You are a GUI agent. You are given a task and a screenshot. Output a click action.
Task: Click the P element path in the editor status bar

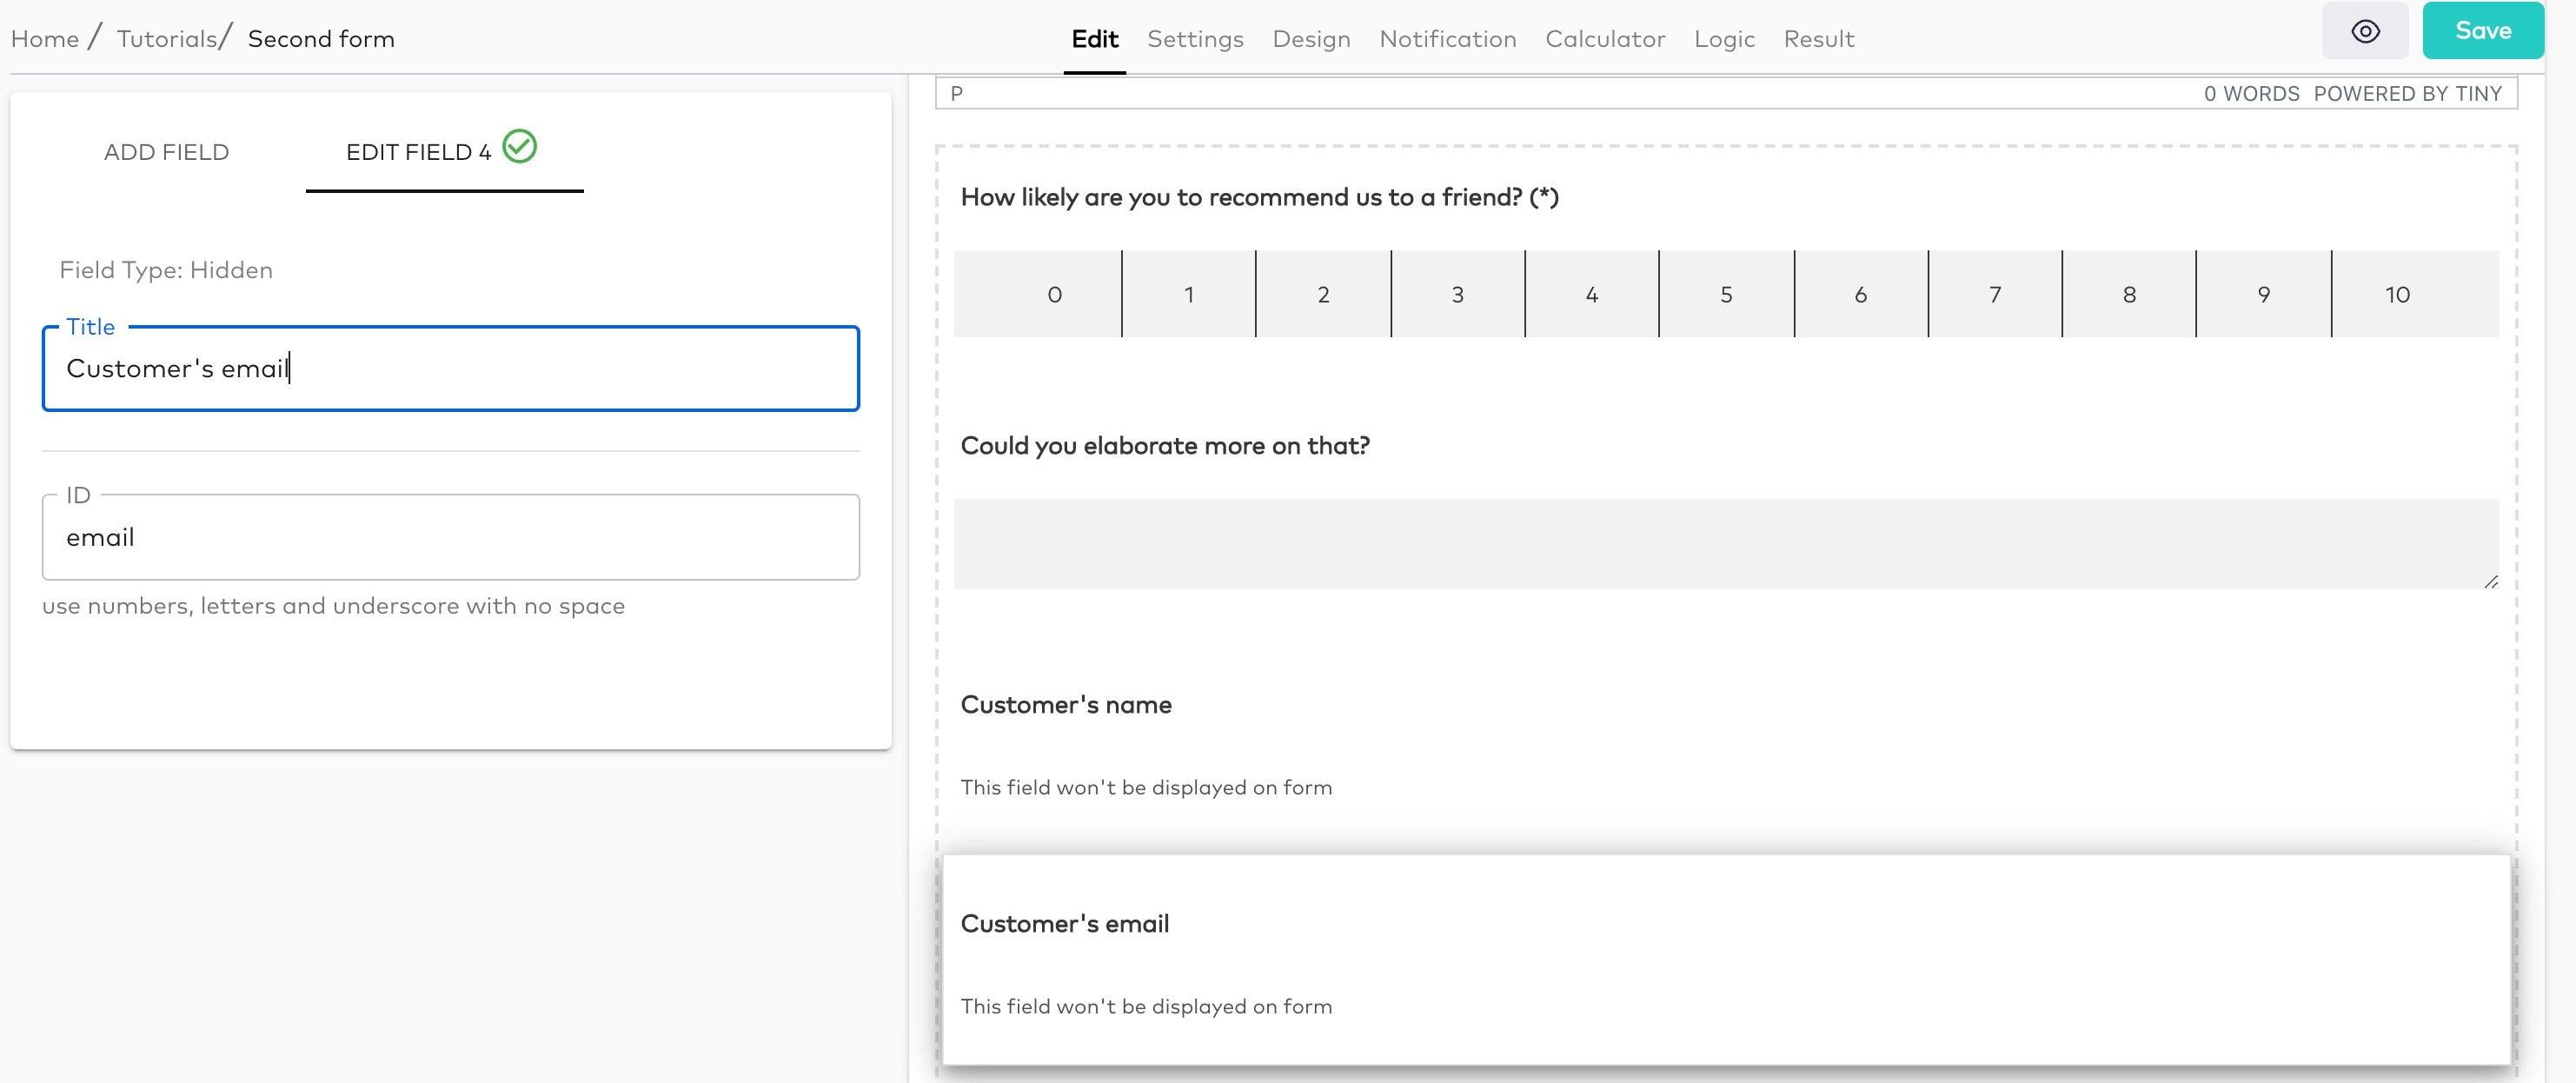click(957, 93)
